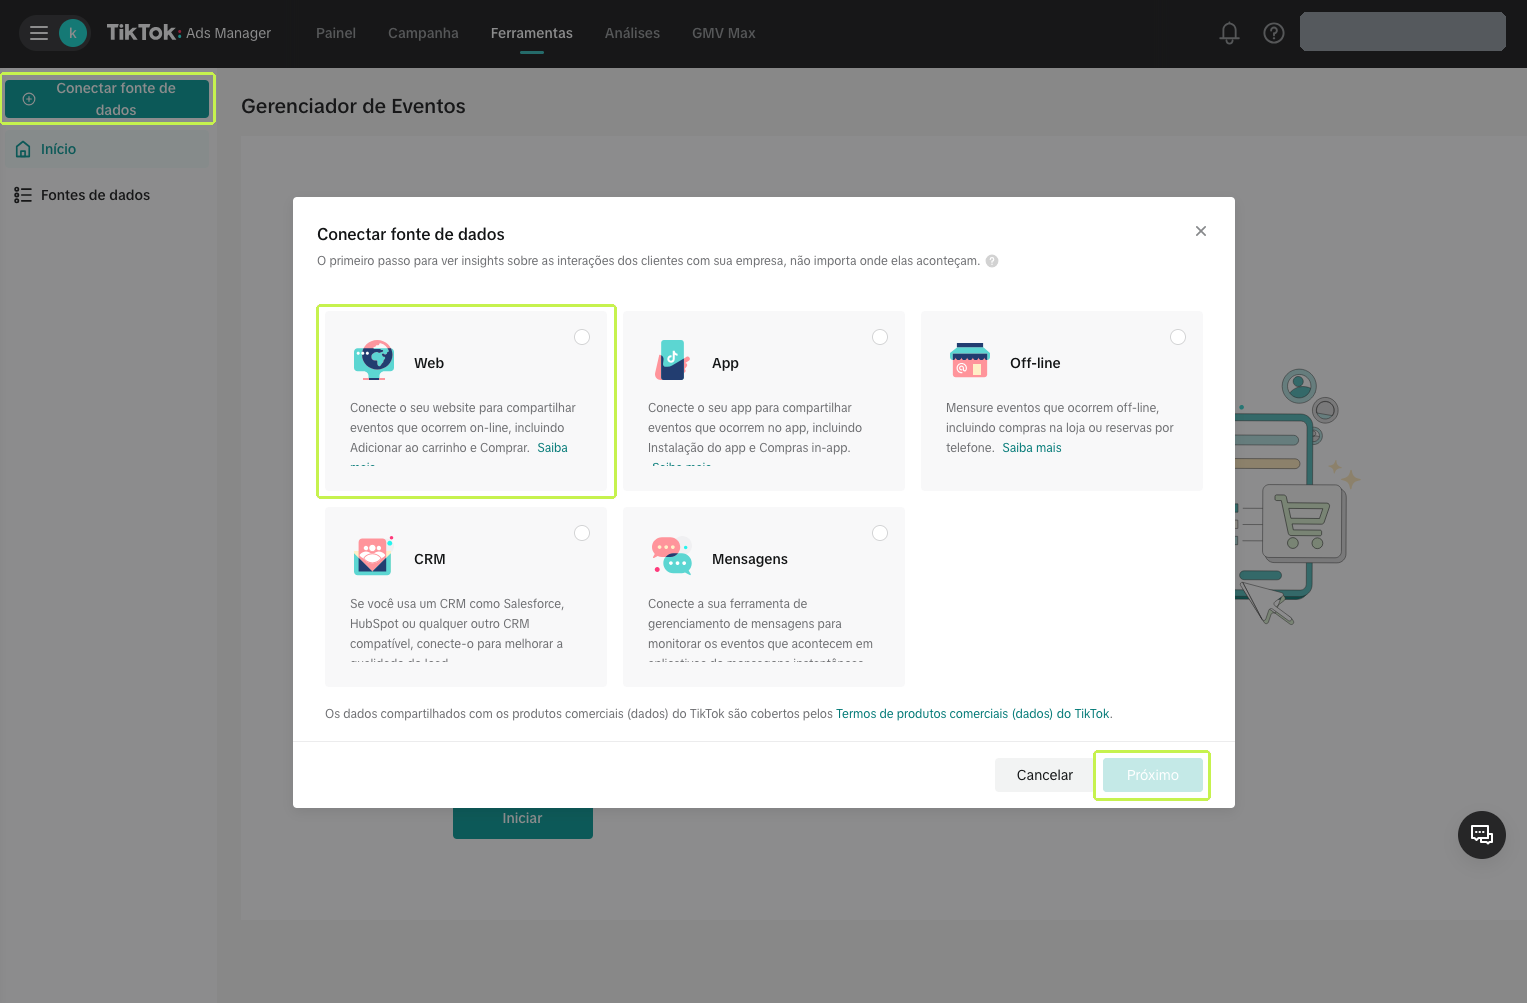Click the Conectar fonte de dados dialog title
This screenshot has height=1003, width=1527.
tap(411, 234)
